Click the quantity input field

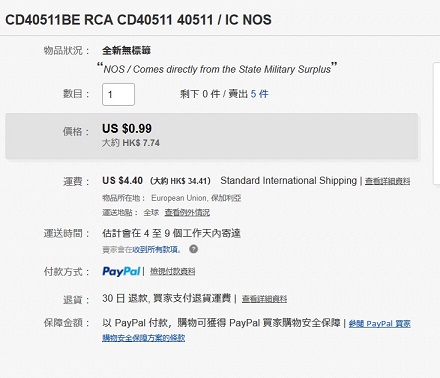click(118, 94)
